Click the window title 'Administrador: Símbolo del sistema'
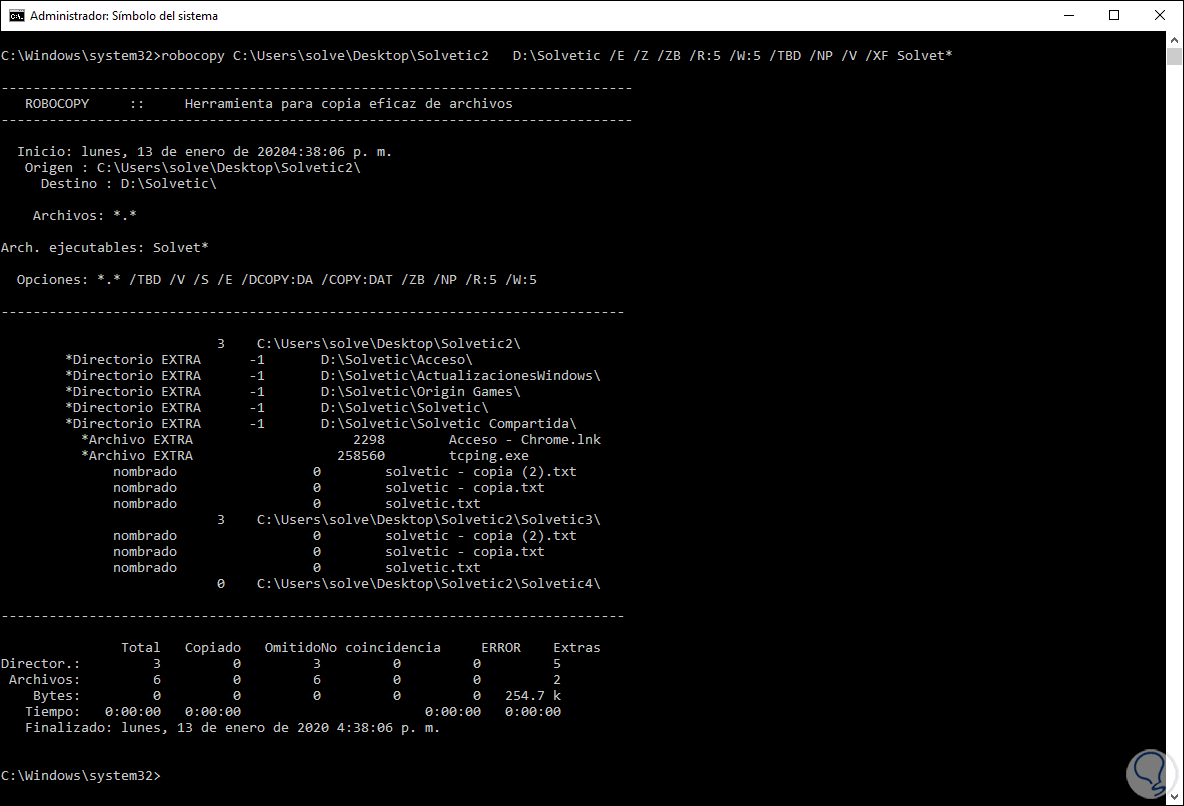 pyautogui.click(x=124, y=16)
